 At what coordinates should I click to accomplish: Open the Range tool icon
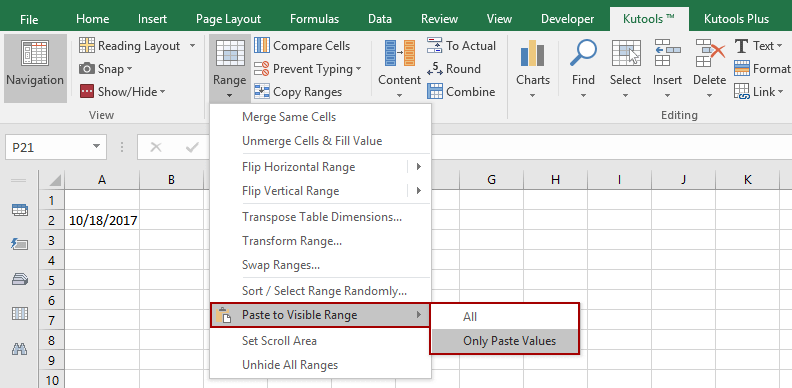(x=230, y=54)
